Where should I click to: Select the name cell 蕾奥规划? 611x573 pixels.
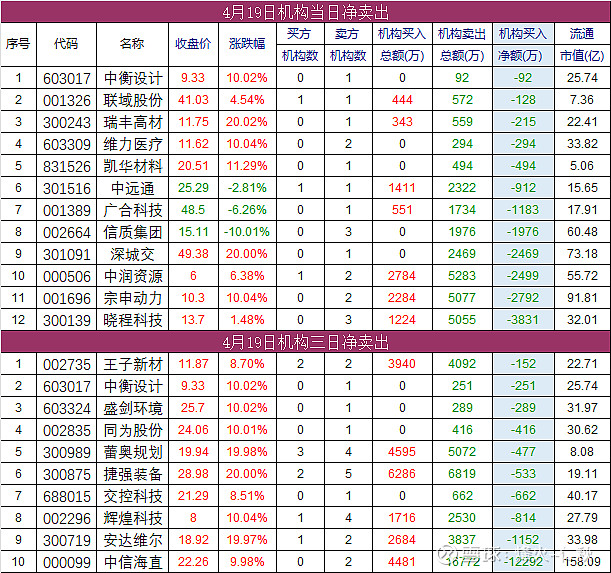point(133,453)
